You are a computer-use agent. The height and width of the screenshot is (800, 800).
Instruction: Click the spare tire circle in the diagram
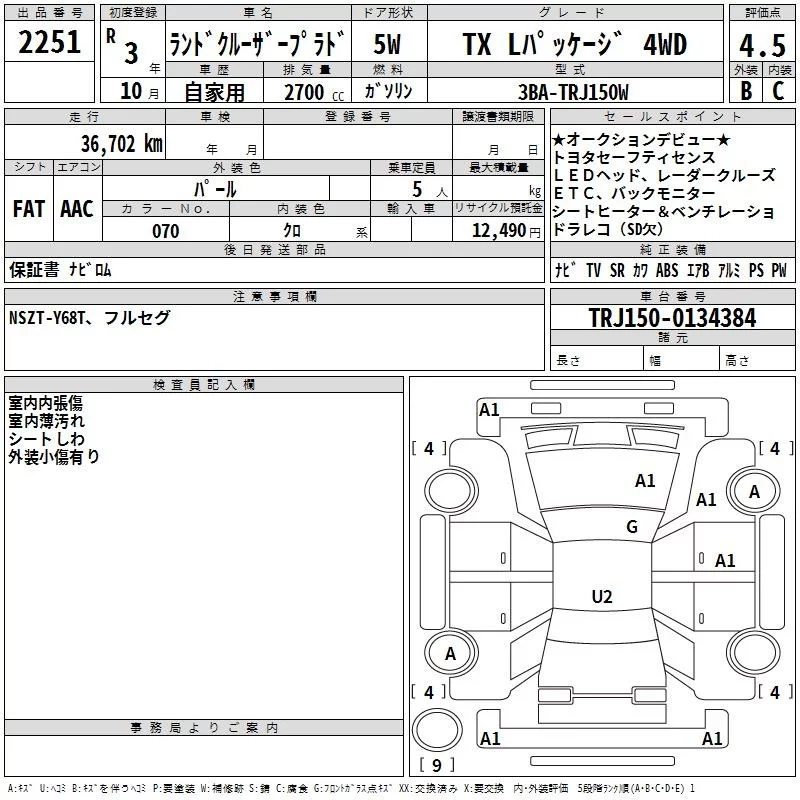[x=437, y=730]
